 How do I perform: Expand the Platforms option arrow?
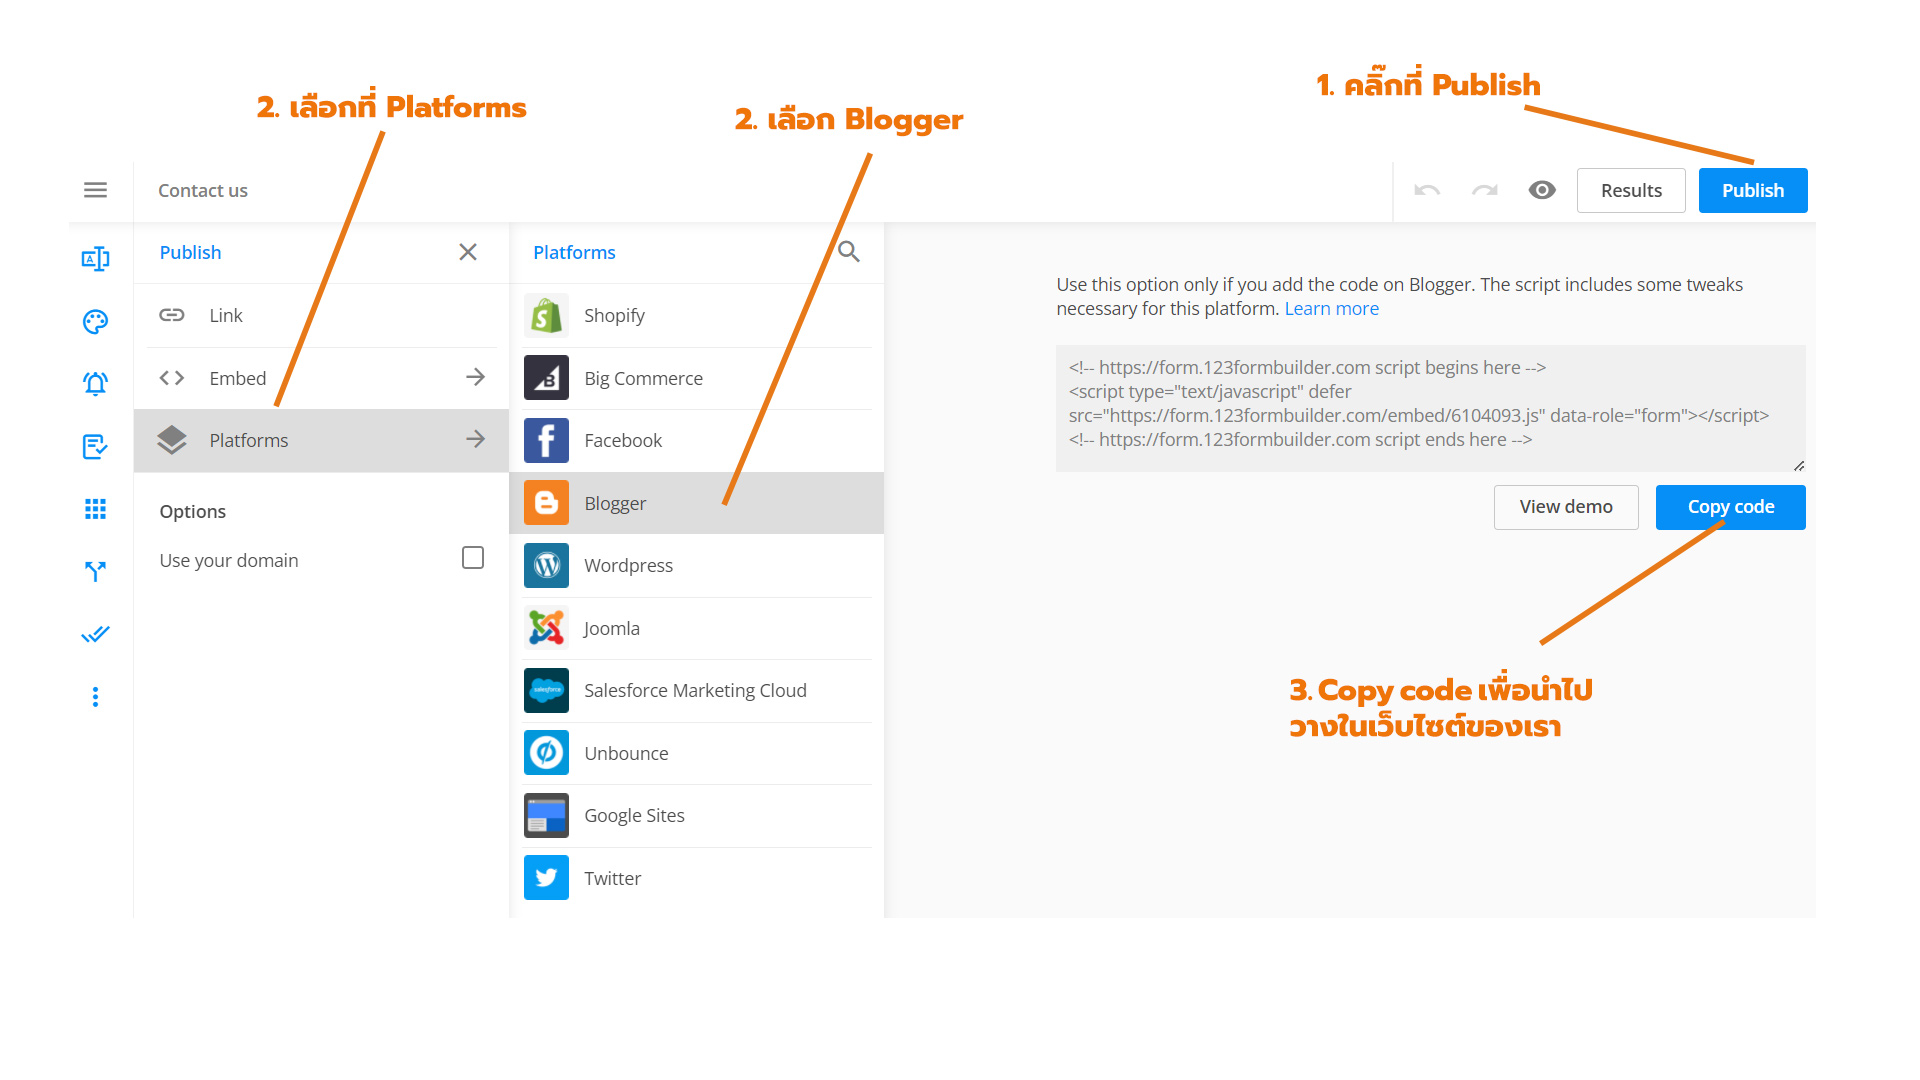pos(475,439)
